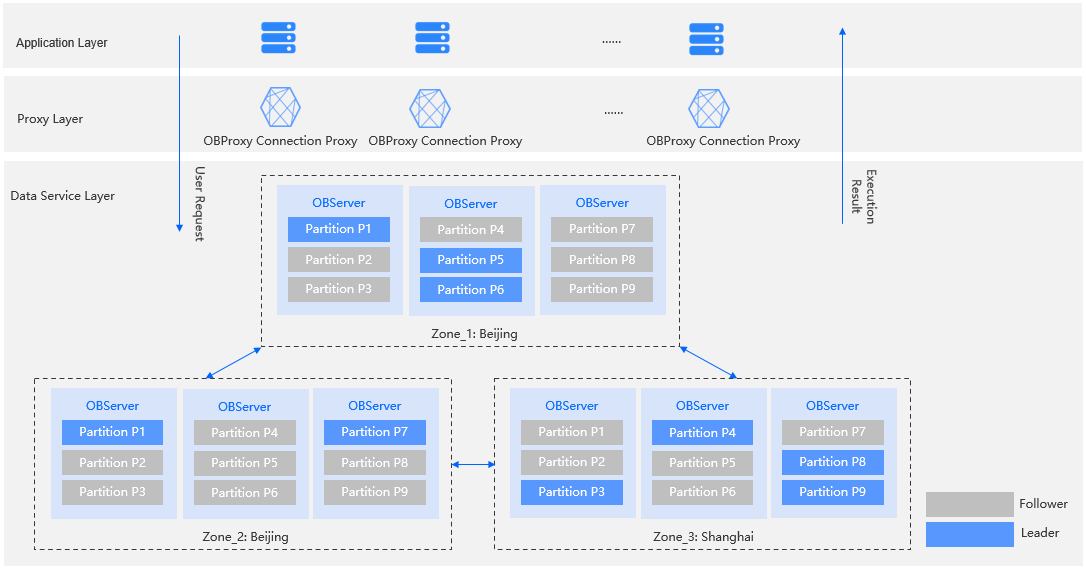
Task: Click the ellipsis in the Proxy Layer row
Action: click(614, 113)
